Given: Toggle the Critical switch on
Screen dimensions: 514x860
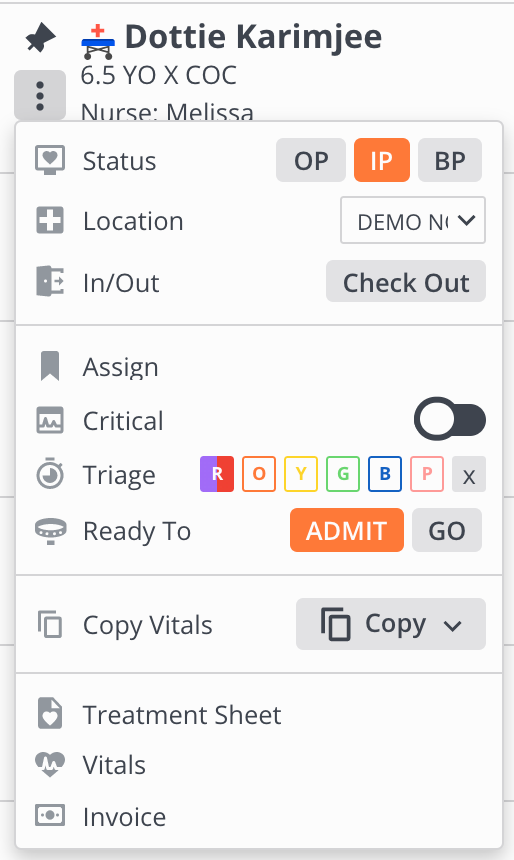Looking at the screenshot, I should pos(450,420).
